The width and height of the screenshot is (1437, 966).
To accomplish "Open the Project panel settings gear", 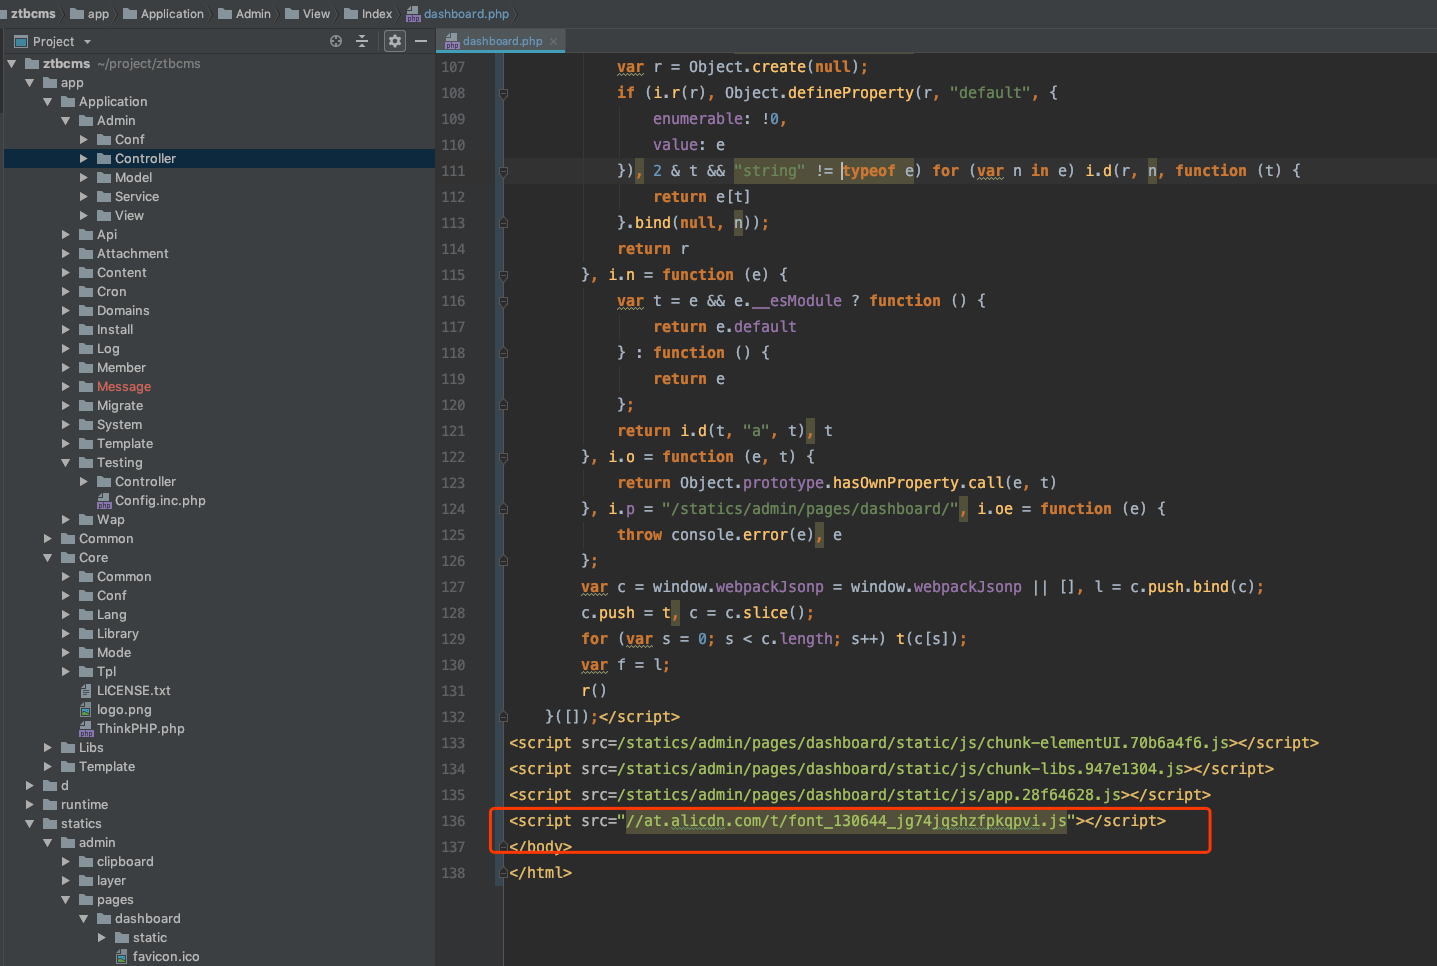I will (x=395, y=41).
